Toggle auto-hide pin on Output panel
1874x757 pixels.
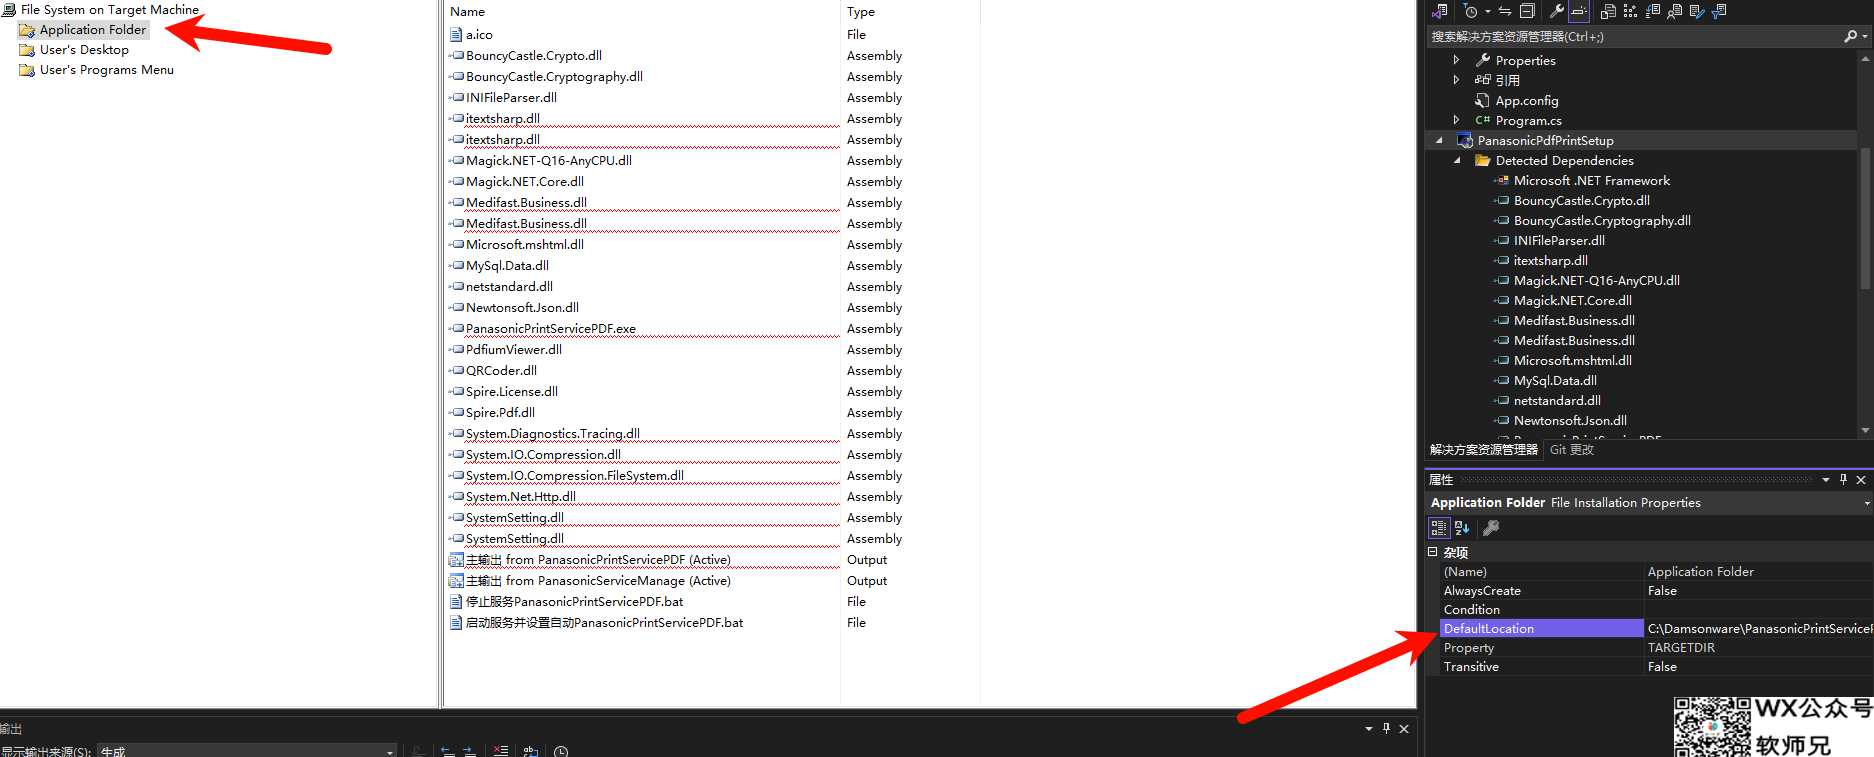(1386, 729)
